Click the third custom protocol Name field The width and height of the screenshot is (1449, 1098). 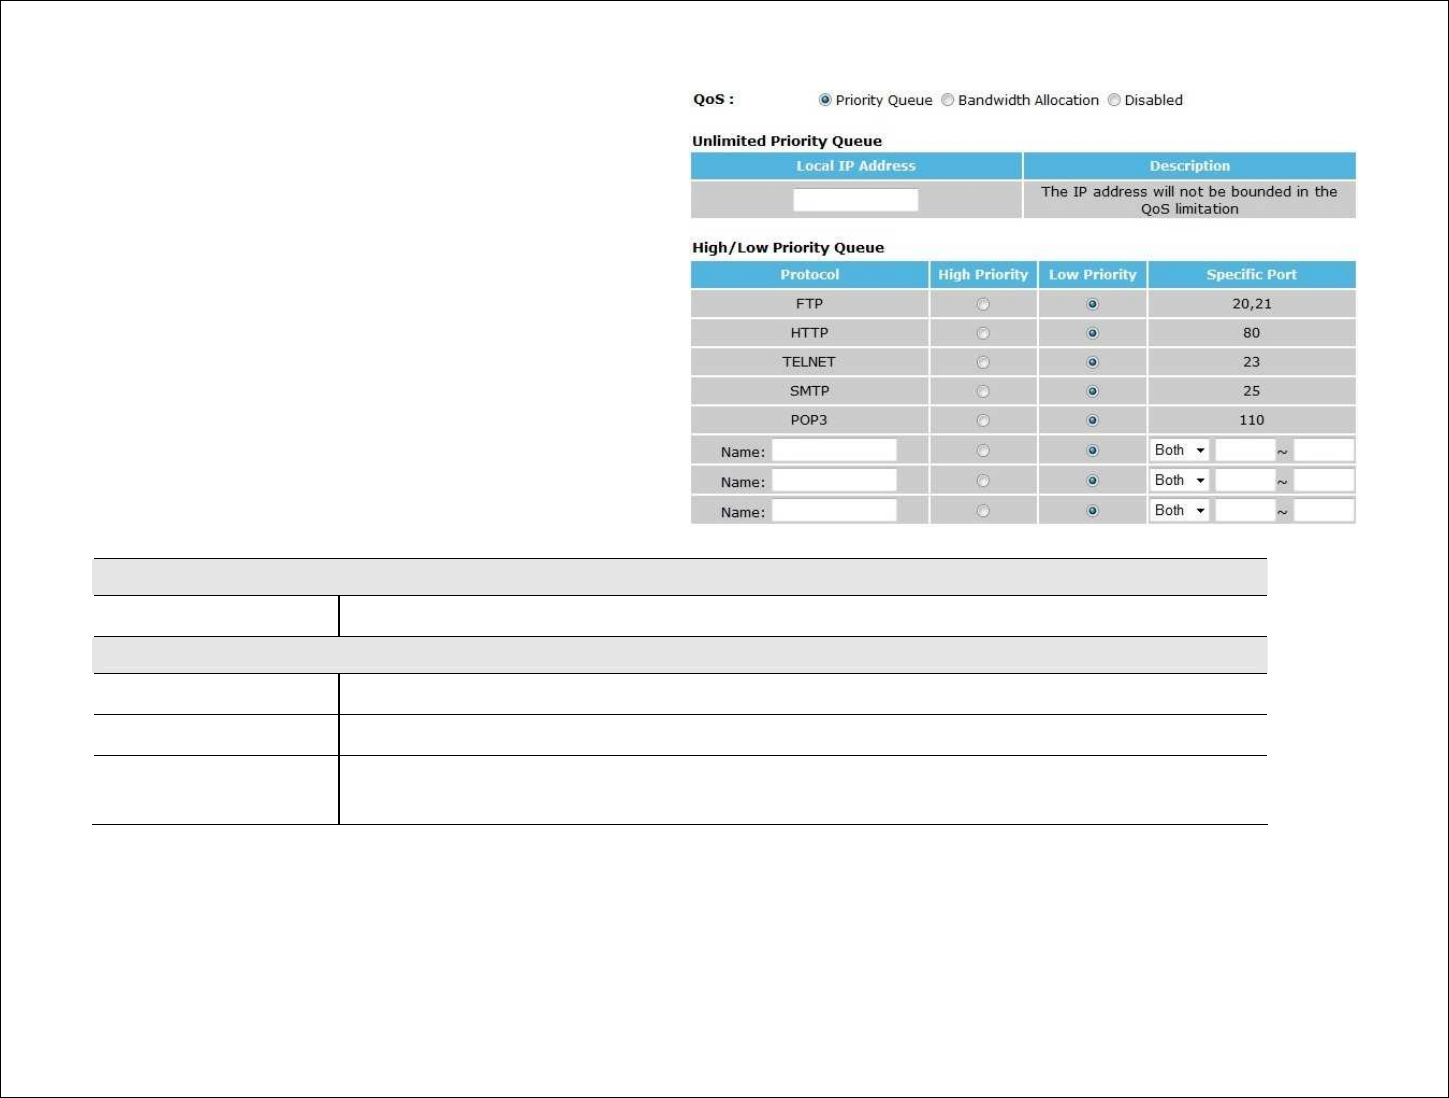834,510
